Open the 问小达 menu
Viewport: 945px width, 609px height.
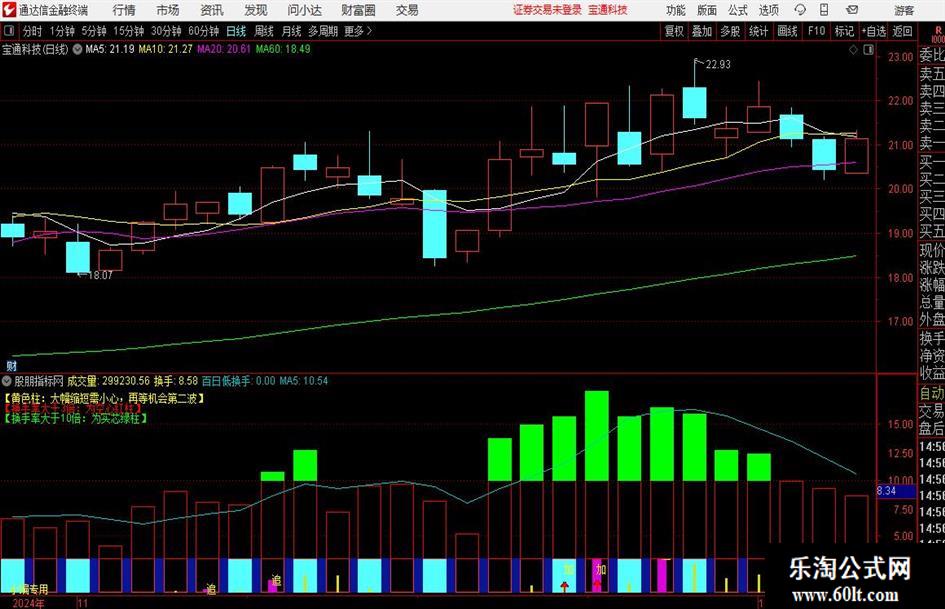[304, 10]
